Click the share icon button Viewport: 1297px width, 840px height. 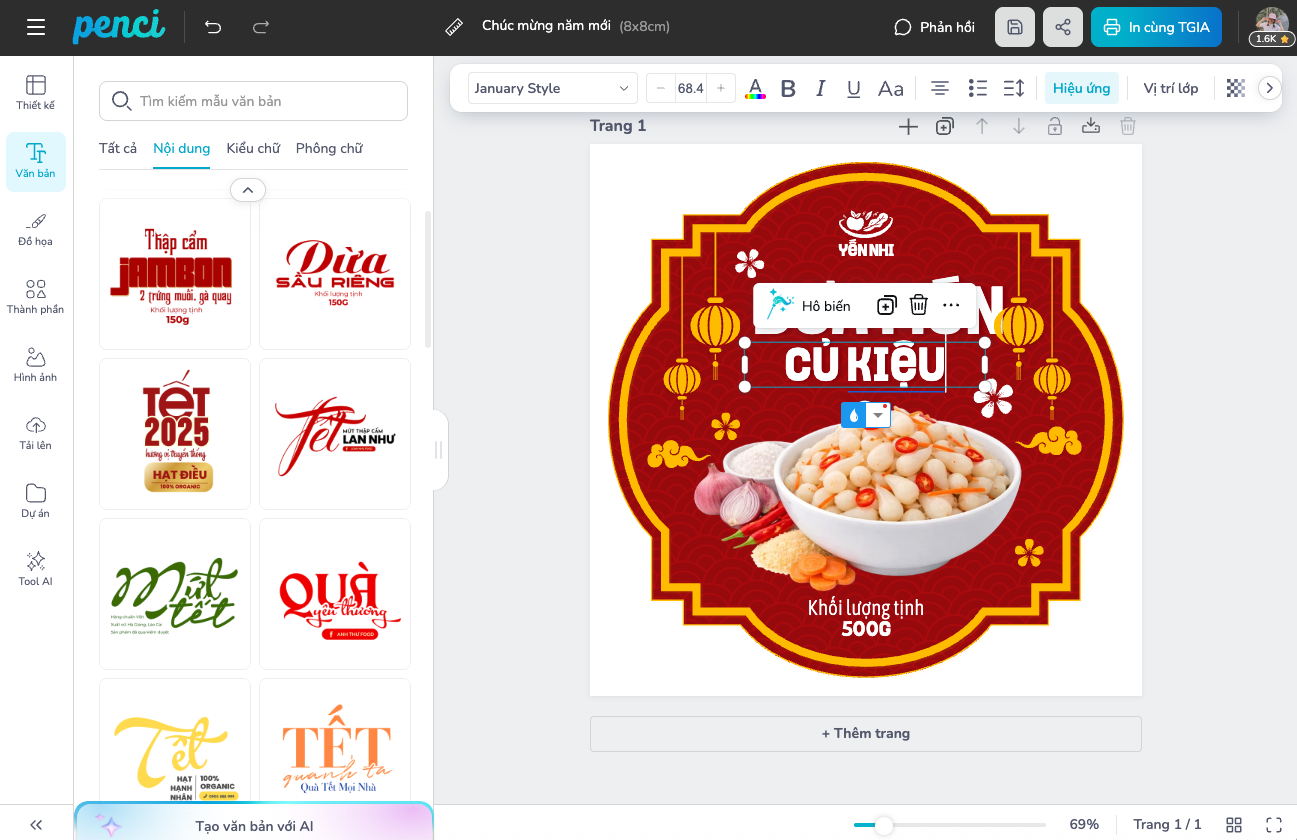tap(1063, 27)
